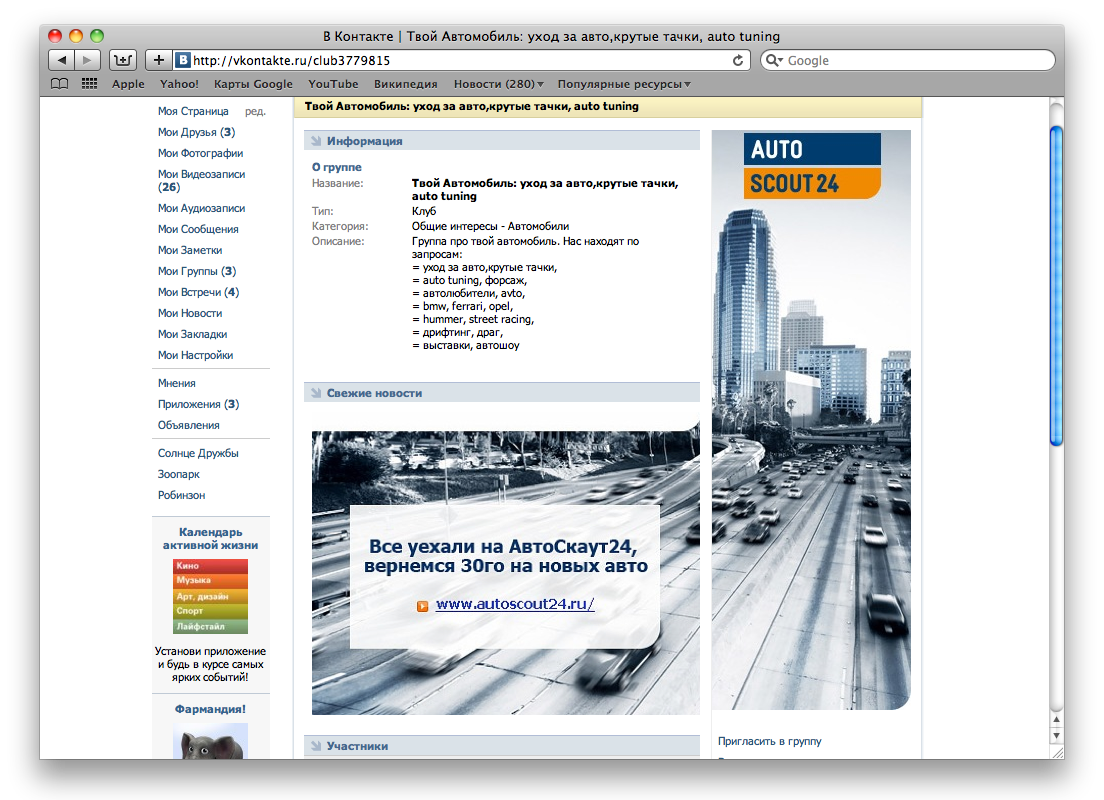Launch the Зоопарк app
This screenshot has height=800, width=1104.
tap(179, 474)
